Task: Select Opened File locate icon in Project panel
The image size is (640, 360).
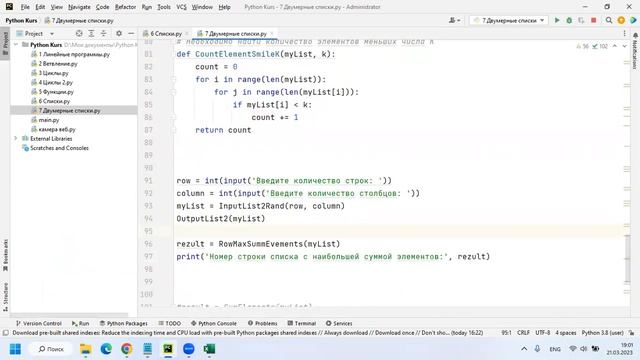Action: tap(79, 33)
